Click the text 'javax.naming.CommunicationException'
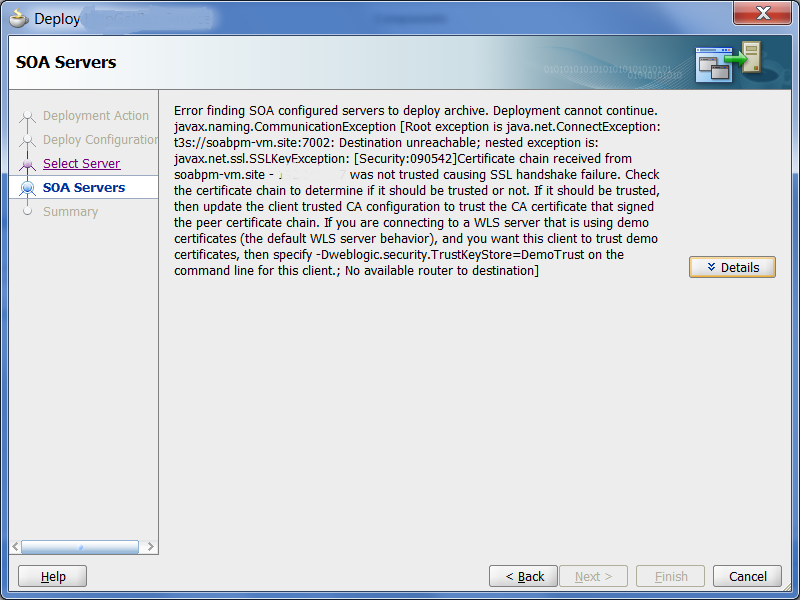This screenshot has height=600, width=800. [285, 127]
